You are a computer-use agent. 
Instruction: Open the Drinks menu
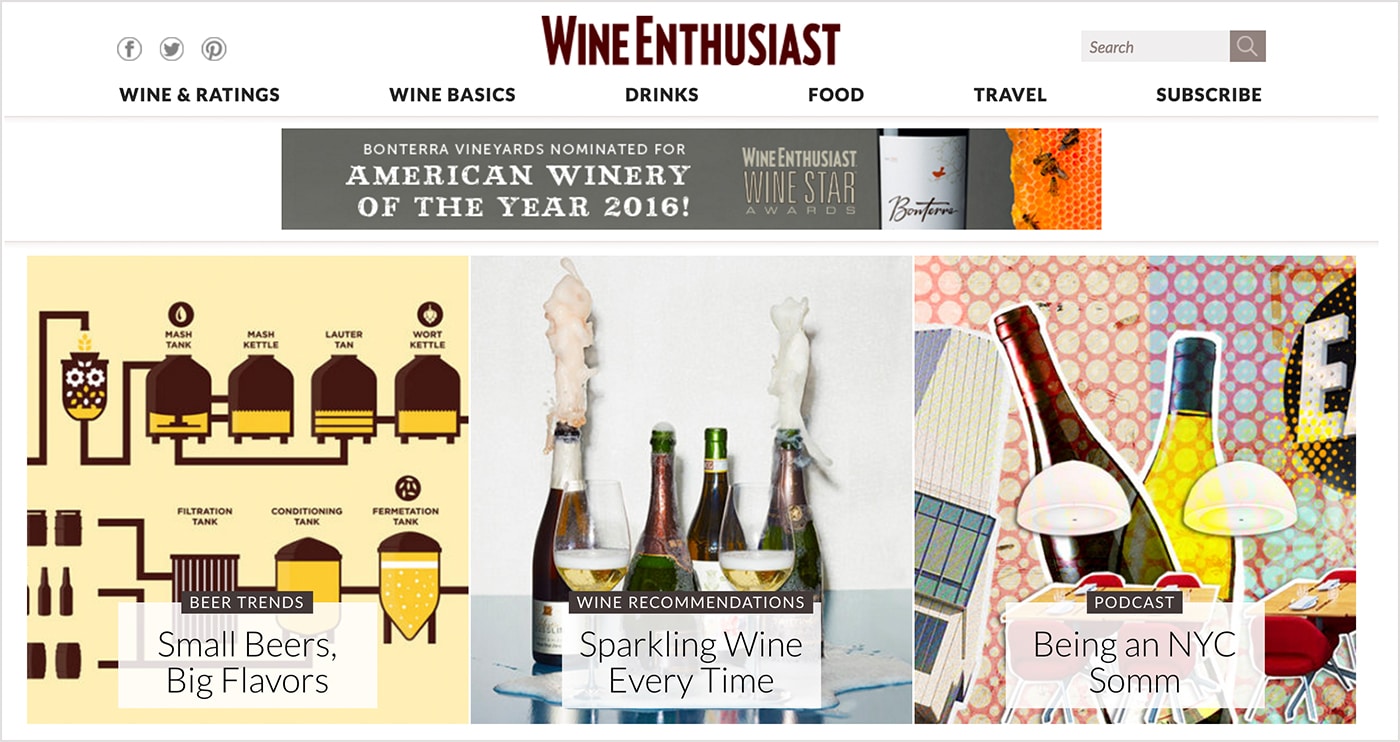tap(662, 95)
